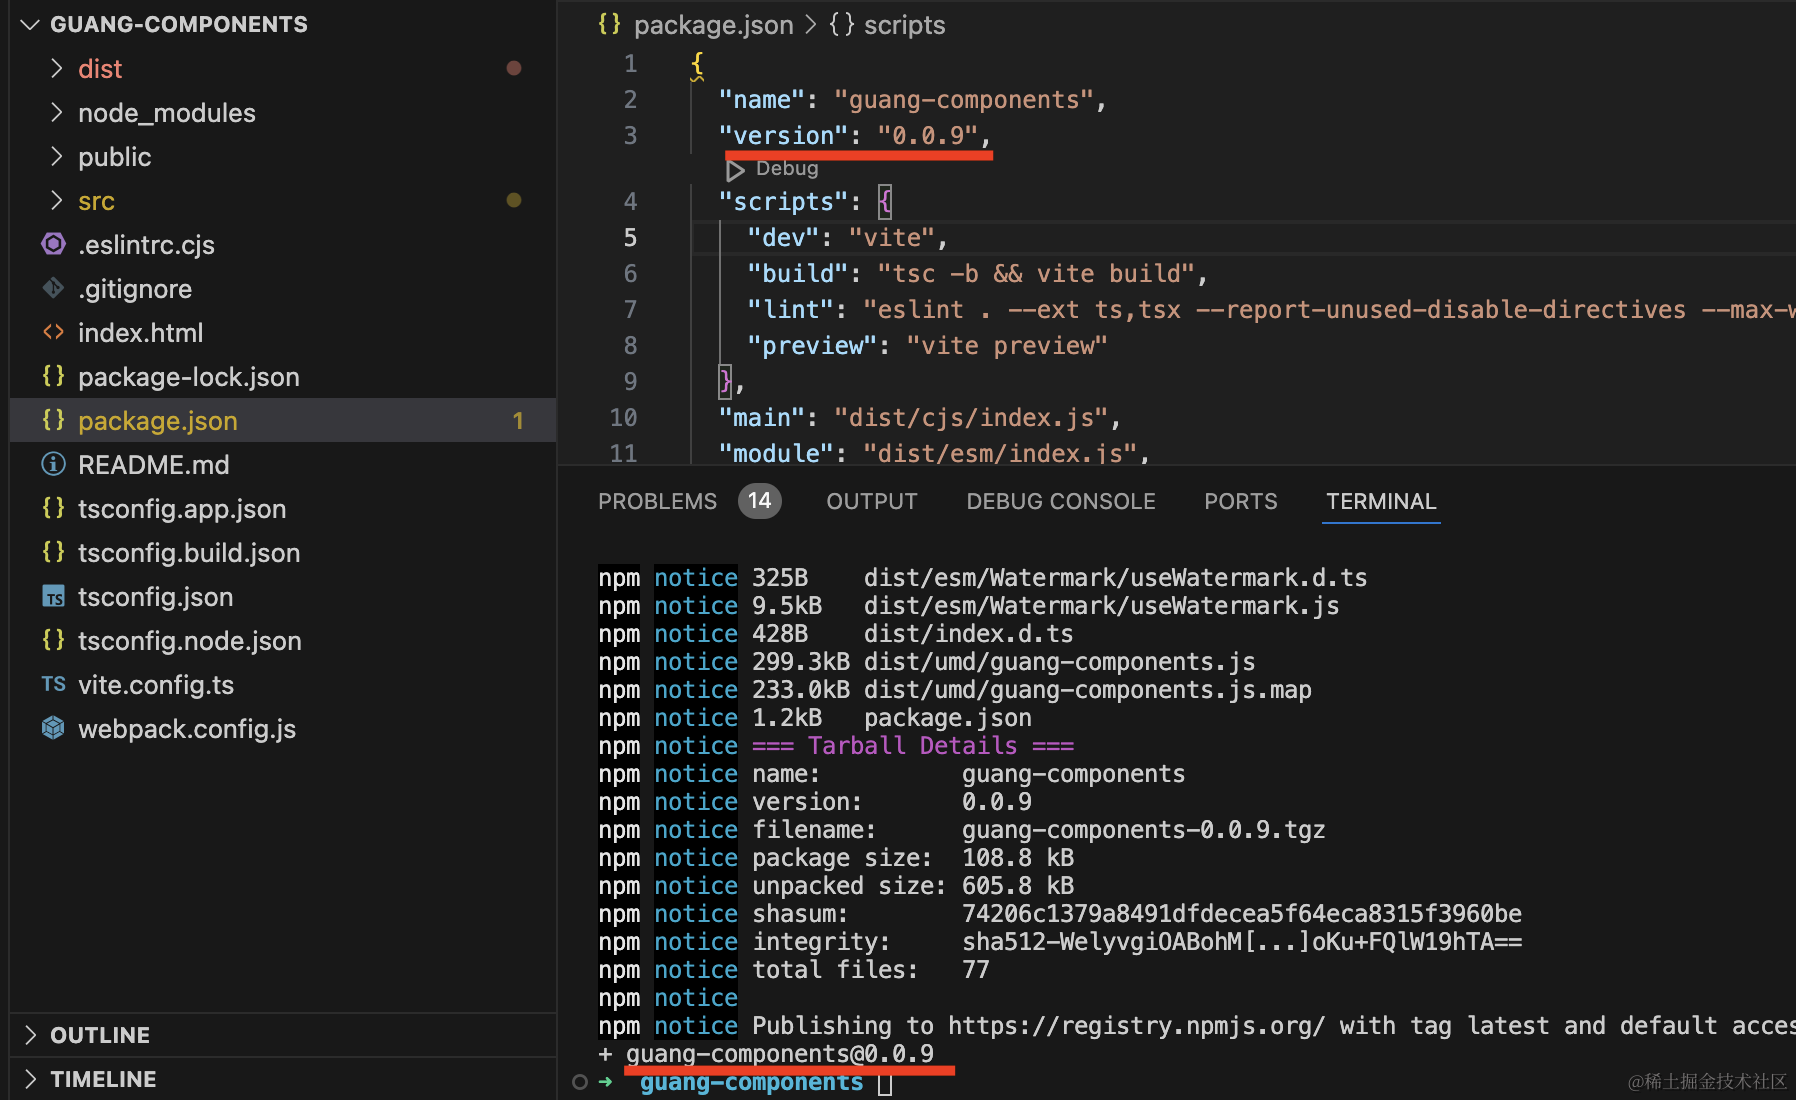Select the TERMINAL tab

pos(1381,501)
